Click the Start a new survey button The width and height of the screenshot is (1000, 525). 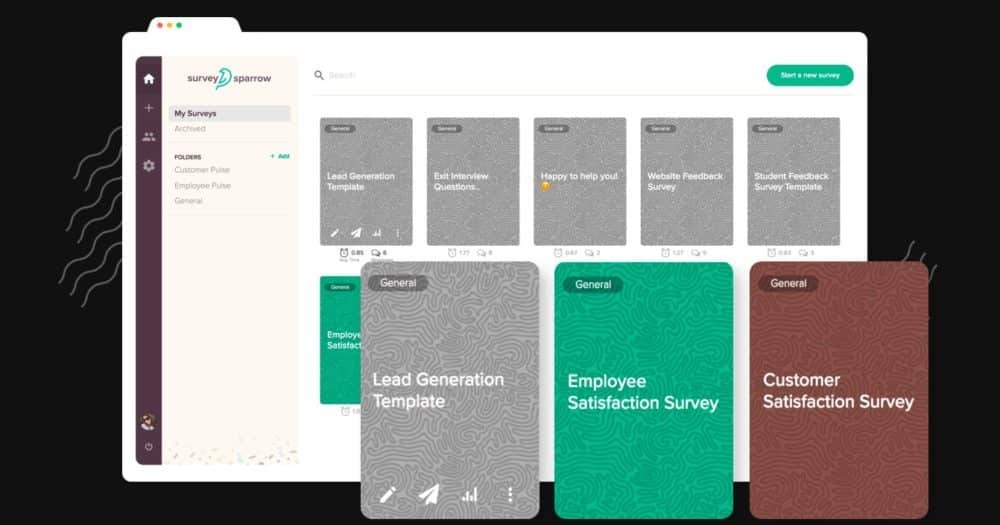pyautogui.click(x=810, y=75)
